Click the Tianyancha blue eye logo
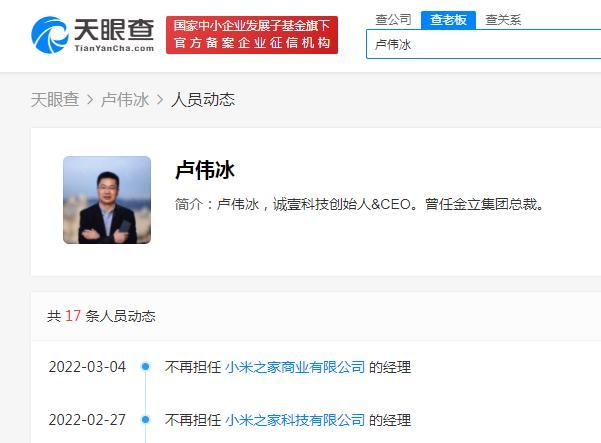This screenshot has height=443, width=601. (x=49, y=34)
